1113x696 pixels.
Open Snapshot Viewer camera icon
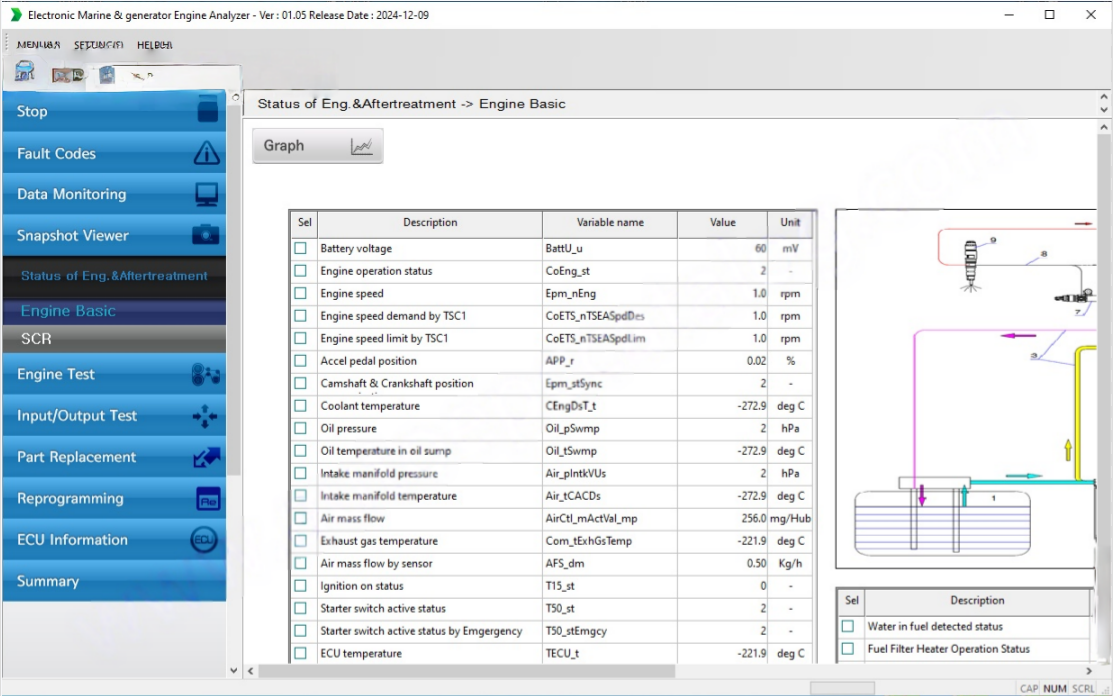(205, 236)
